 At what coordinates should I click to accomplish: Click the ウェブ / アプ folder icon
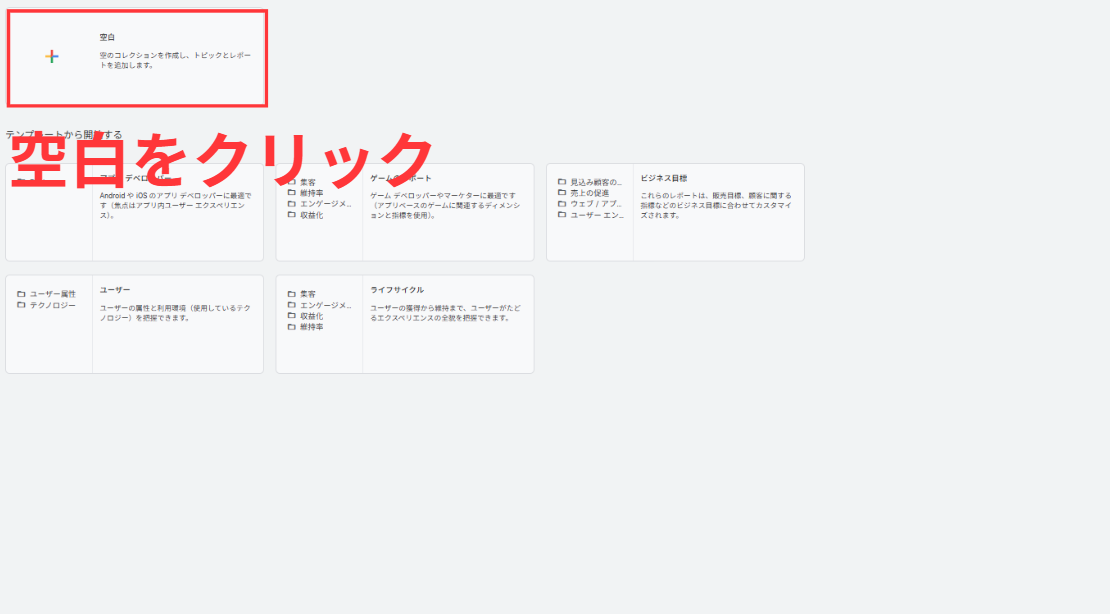pos(562,204)
